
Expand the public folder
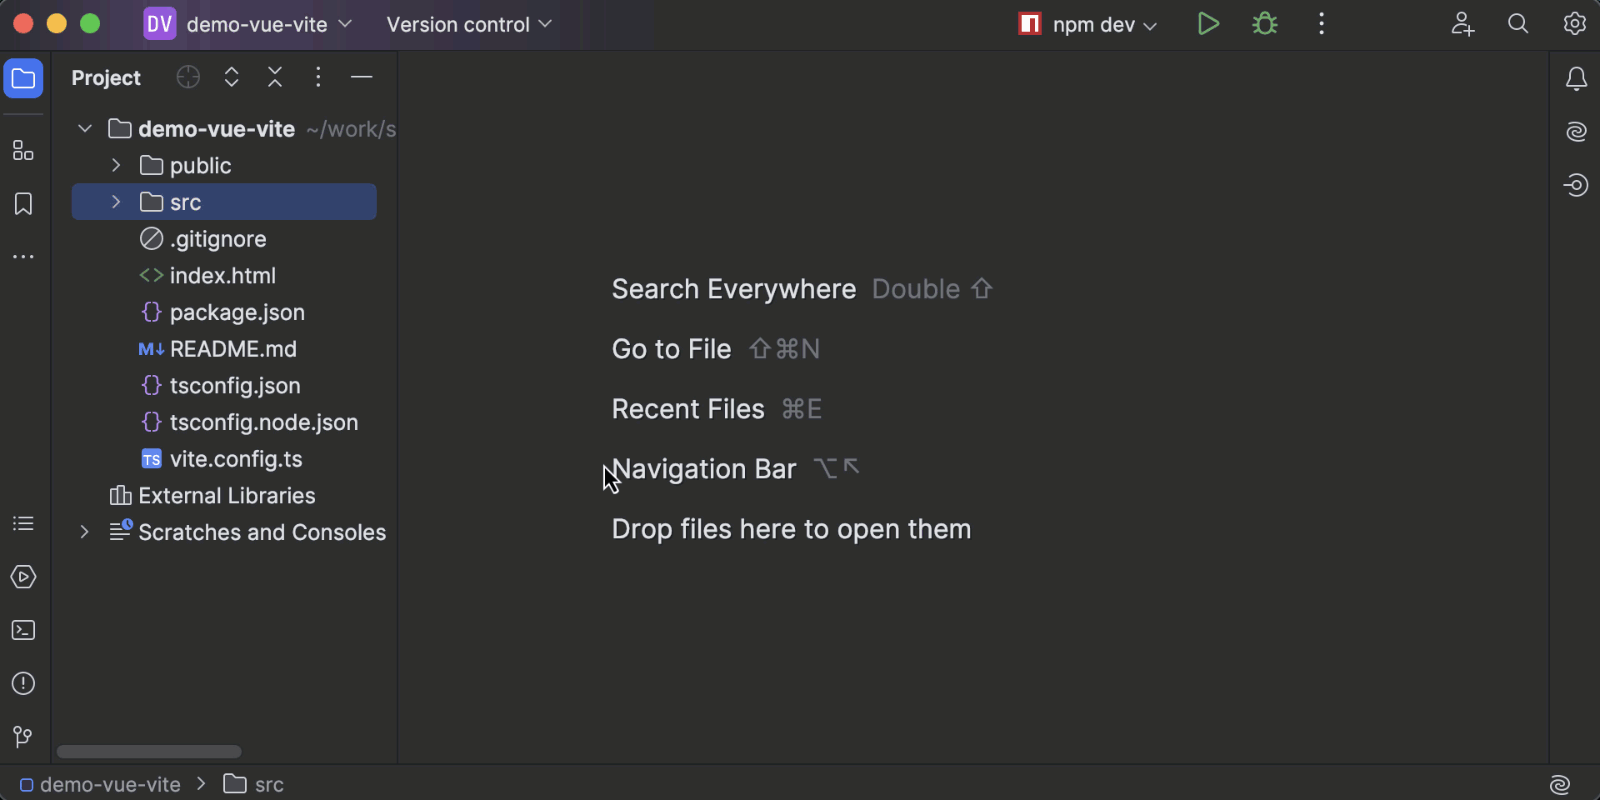click(x=116, y=165)
